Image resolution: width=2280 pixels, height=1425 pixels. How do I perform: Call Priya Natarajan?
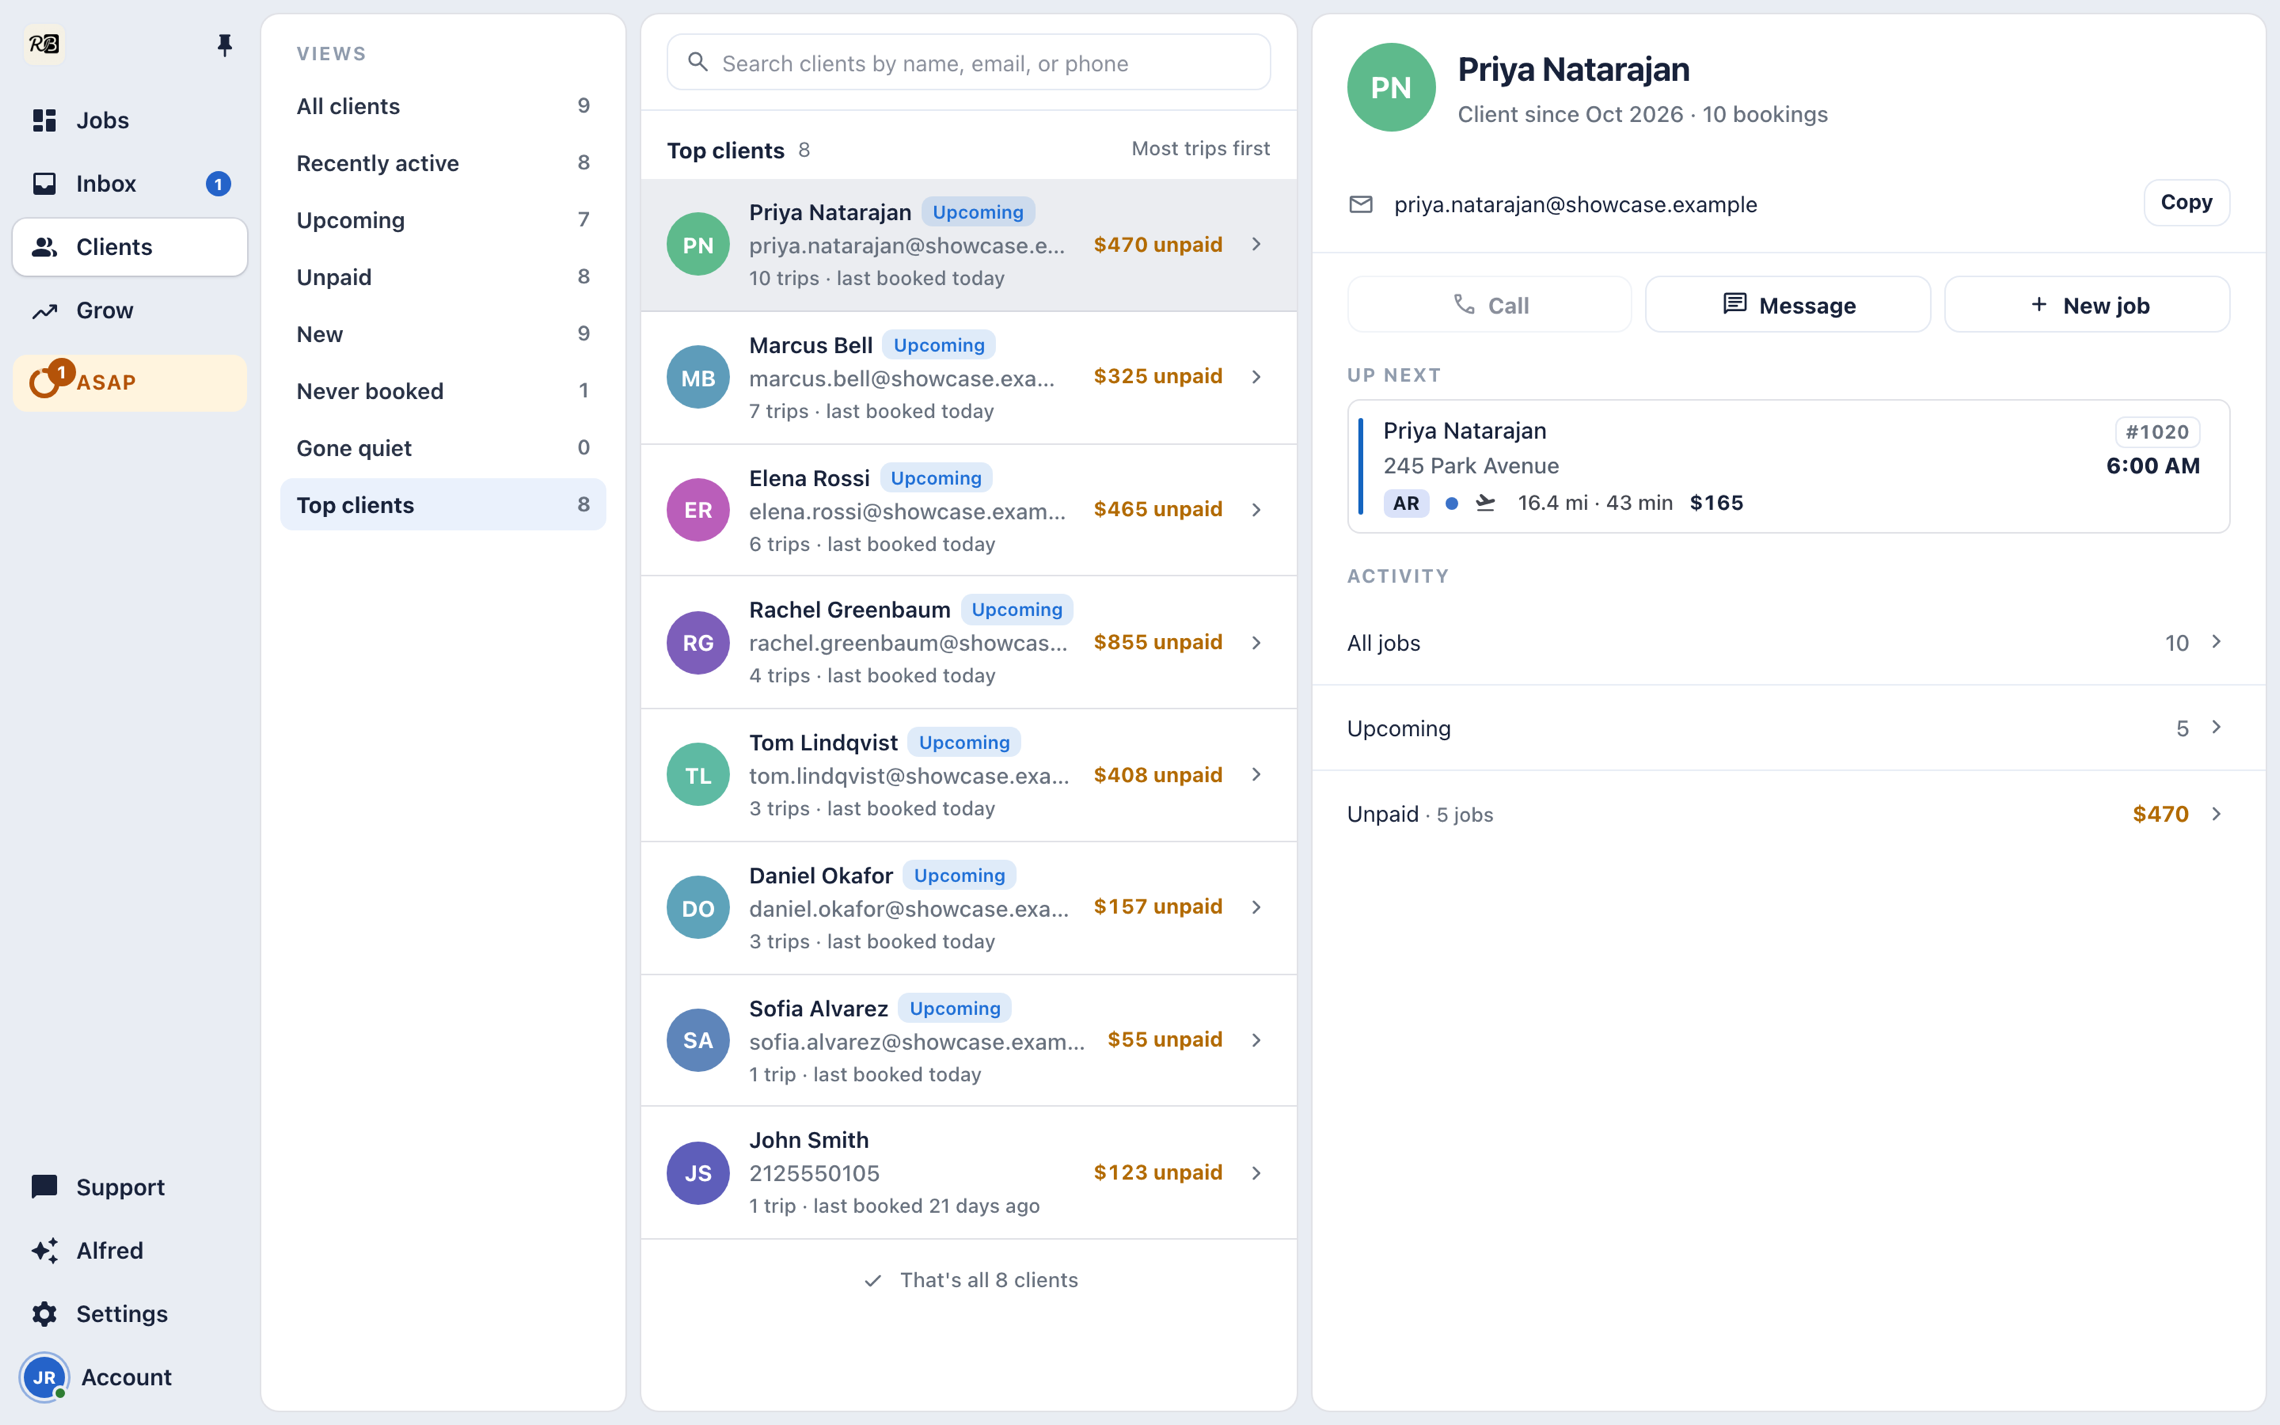pos(1489,305)
